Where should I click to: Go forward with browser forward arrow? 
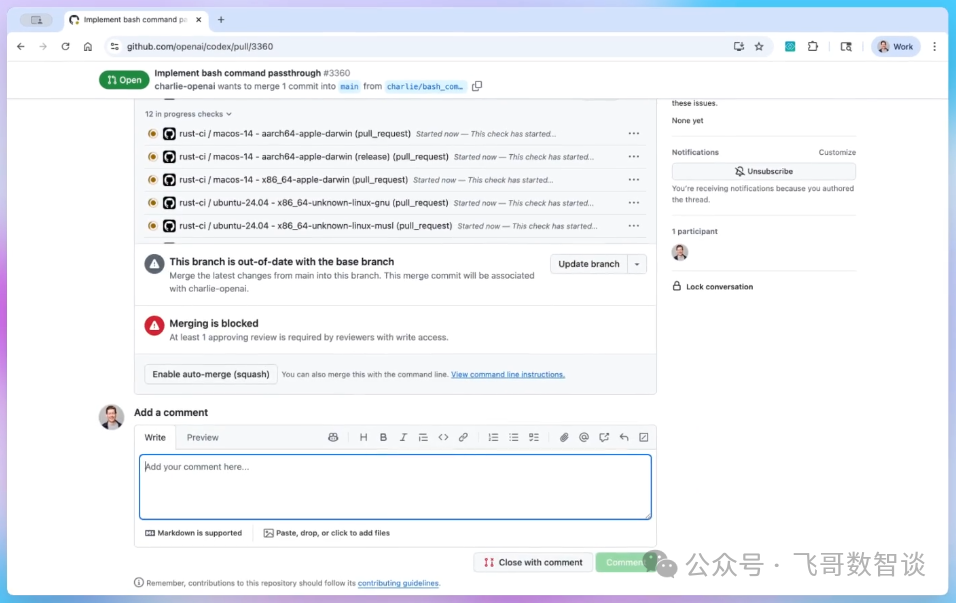click(x=43, y=46)
